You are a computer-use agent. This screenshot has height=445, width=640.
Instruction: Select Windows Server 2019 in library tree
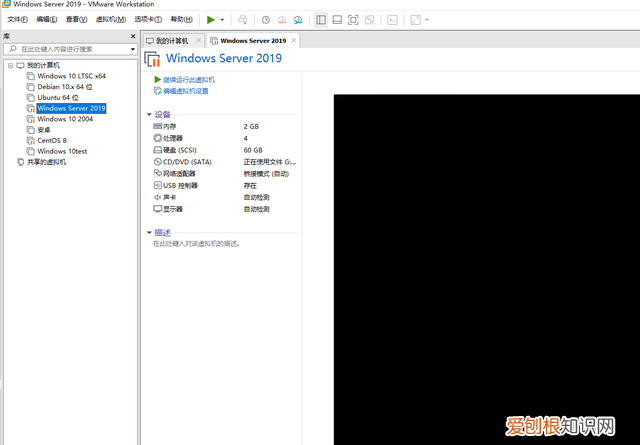pos(71,108)
